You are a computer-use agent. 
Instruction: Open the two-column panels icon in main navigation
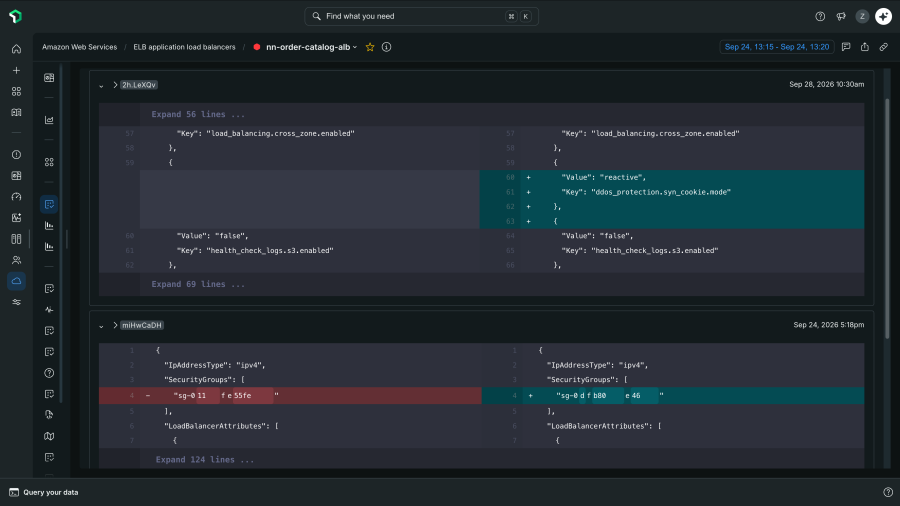point(16,239)
